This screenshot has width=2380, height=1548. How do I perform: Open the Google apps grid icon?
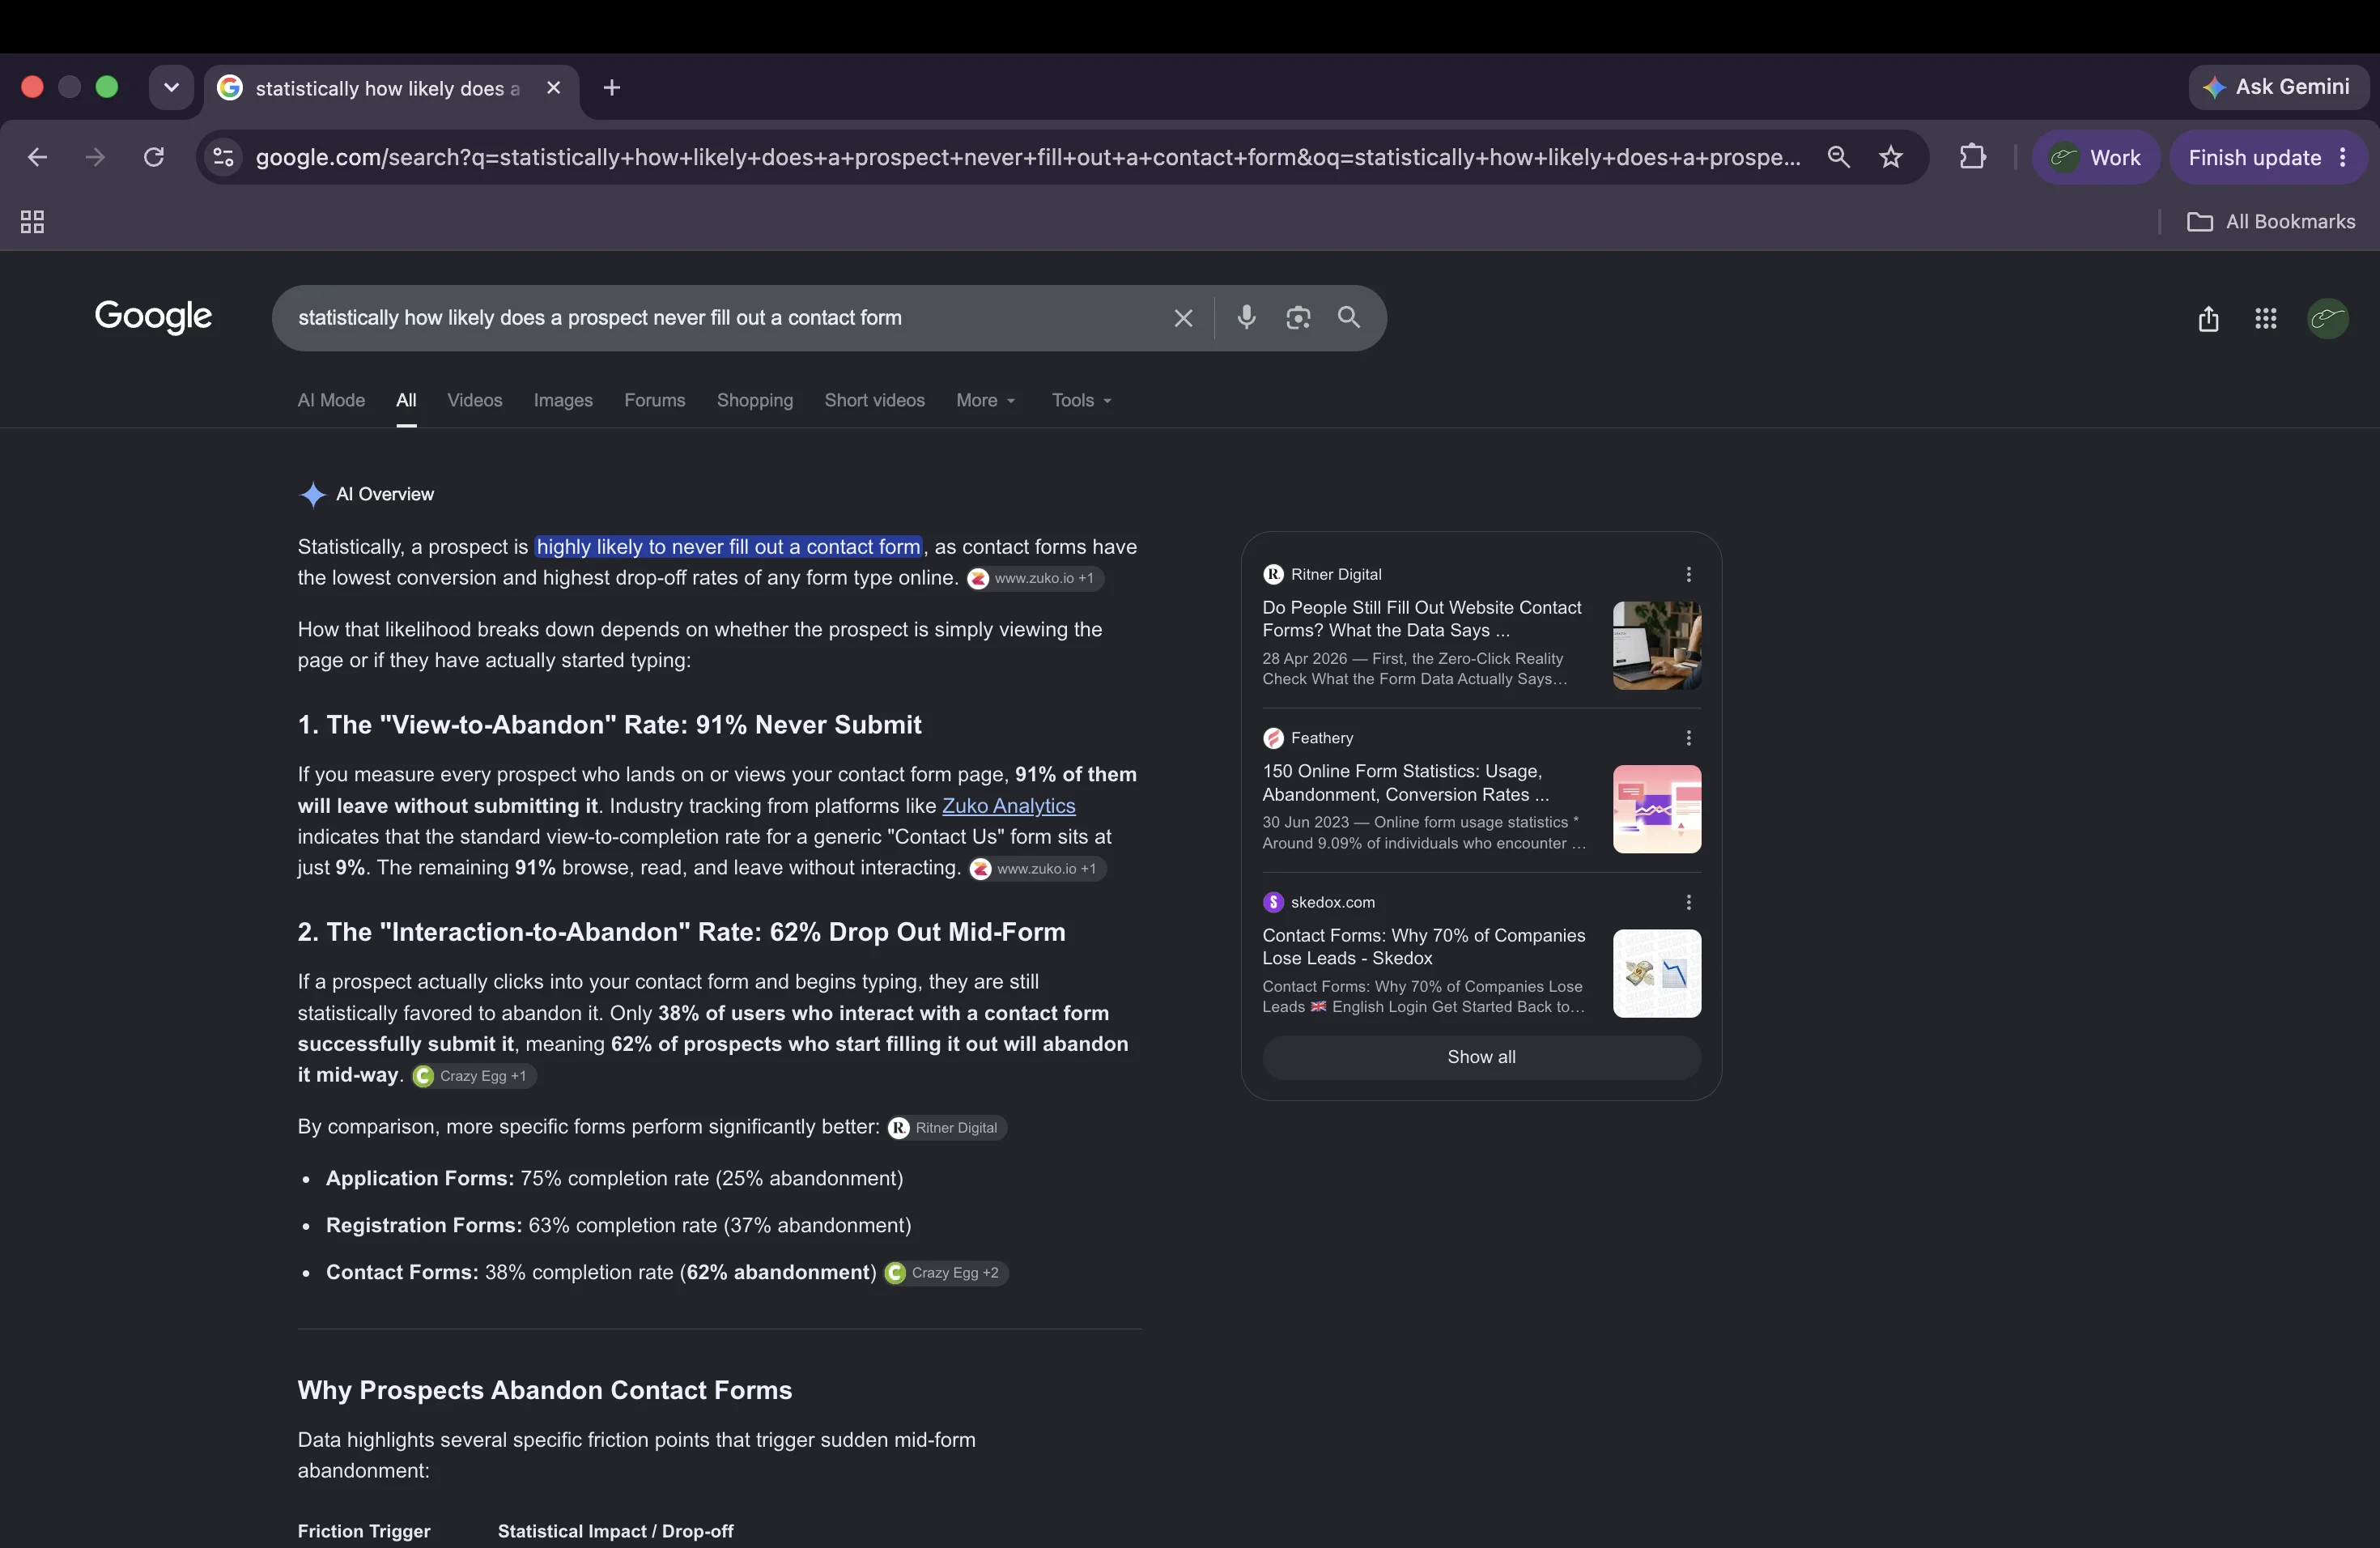2266,319
